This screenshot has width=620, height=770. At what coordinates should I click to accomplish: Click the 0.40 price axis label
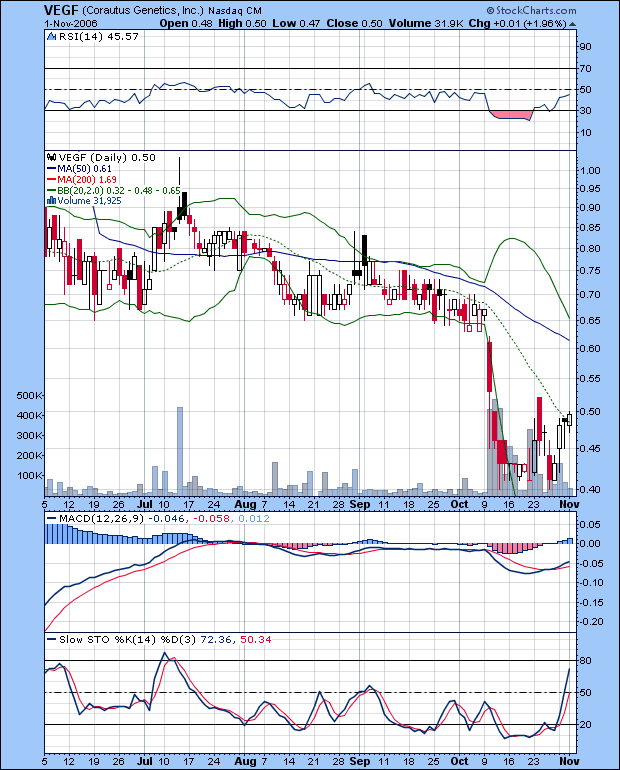click(x=590, y=489)
